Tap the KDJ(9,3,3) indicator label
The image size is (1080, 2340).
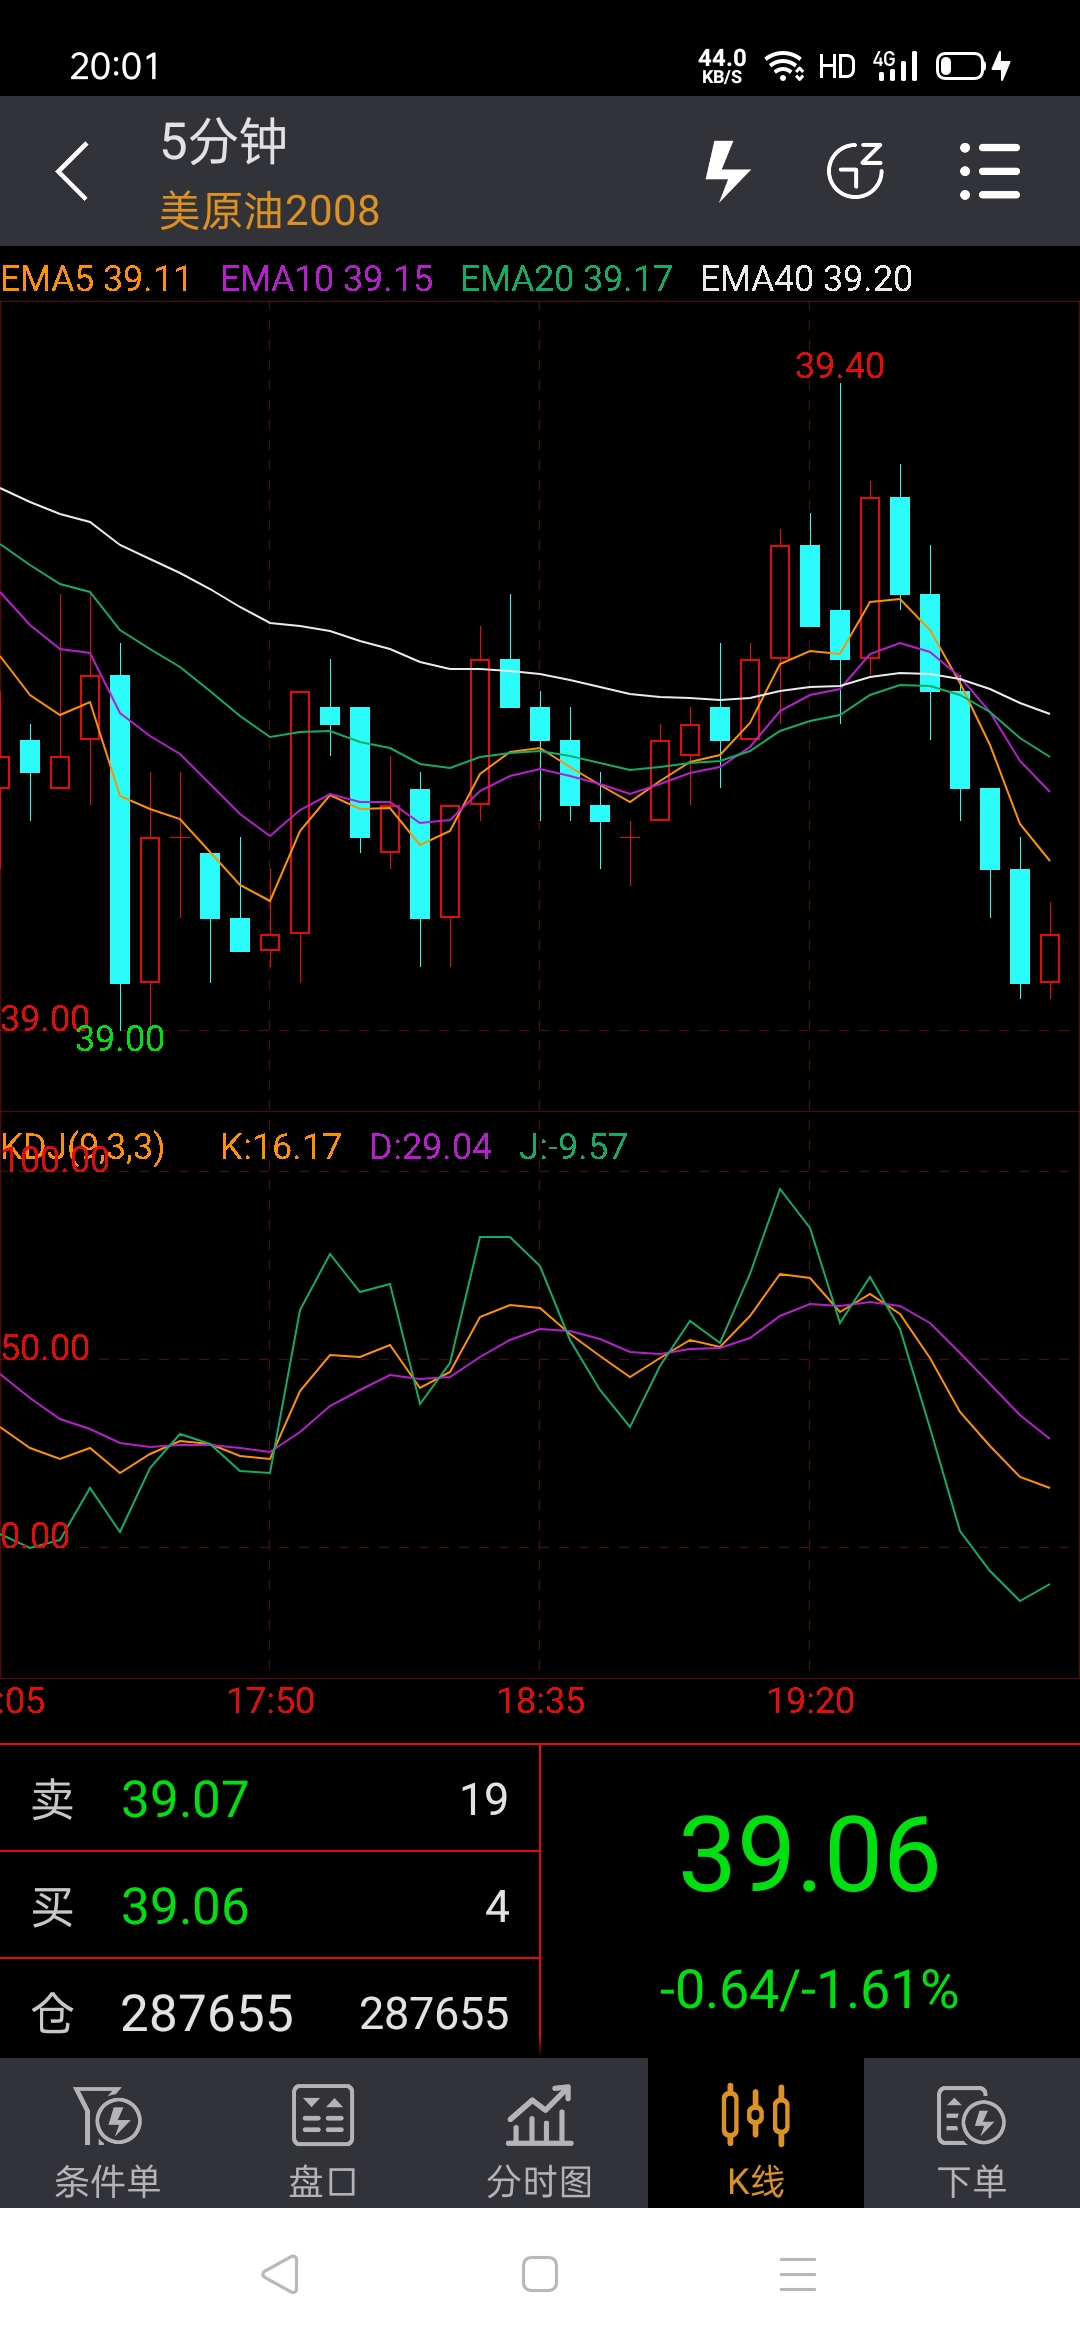[83, 1146]
